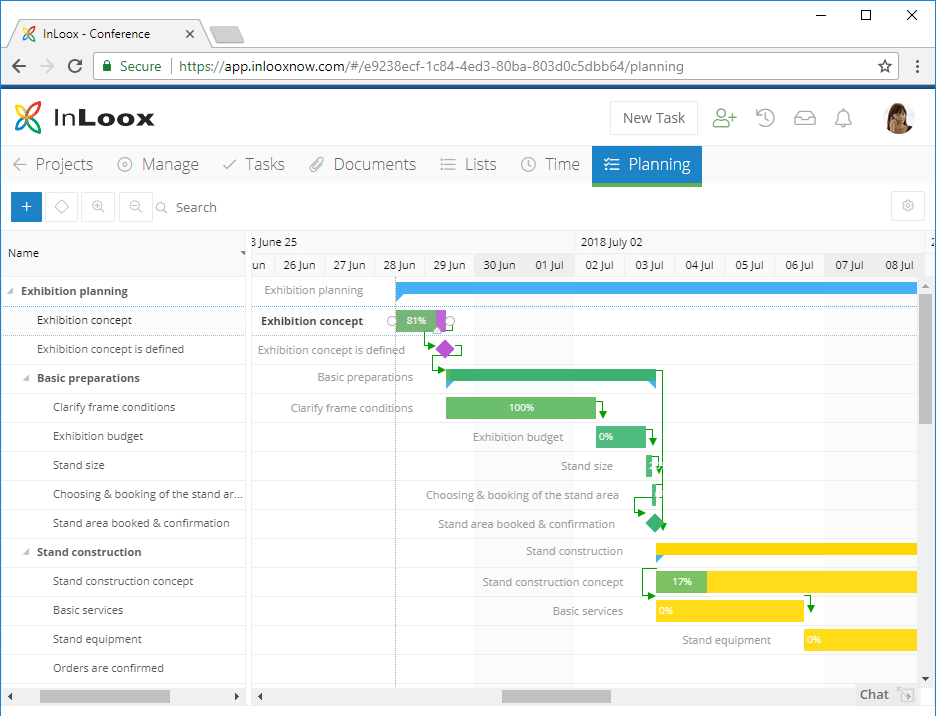Image resolution: width=936 pixels, height=716 pixels.
Task: Open the Chat panel
Action: point(874,695)
